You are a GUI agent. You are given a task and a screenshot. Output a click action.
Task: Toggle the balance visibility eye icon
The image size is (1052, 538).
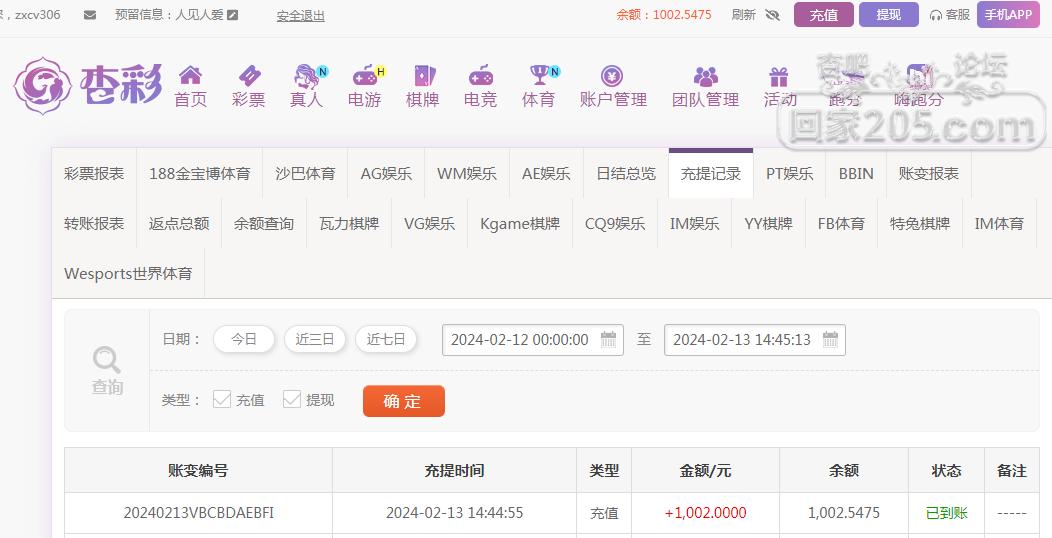pos(773,15)
